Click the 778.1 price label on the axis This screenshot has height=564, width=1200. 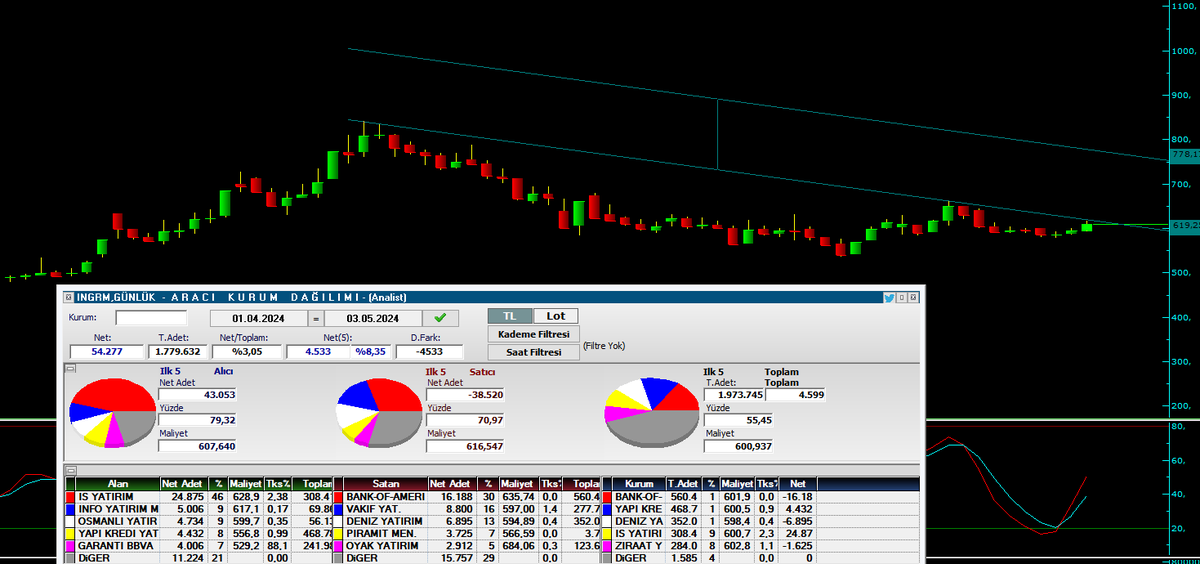click(1183, 155)
